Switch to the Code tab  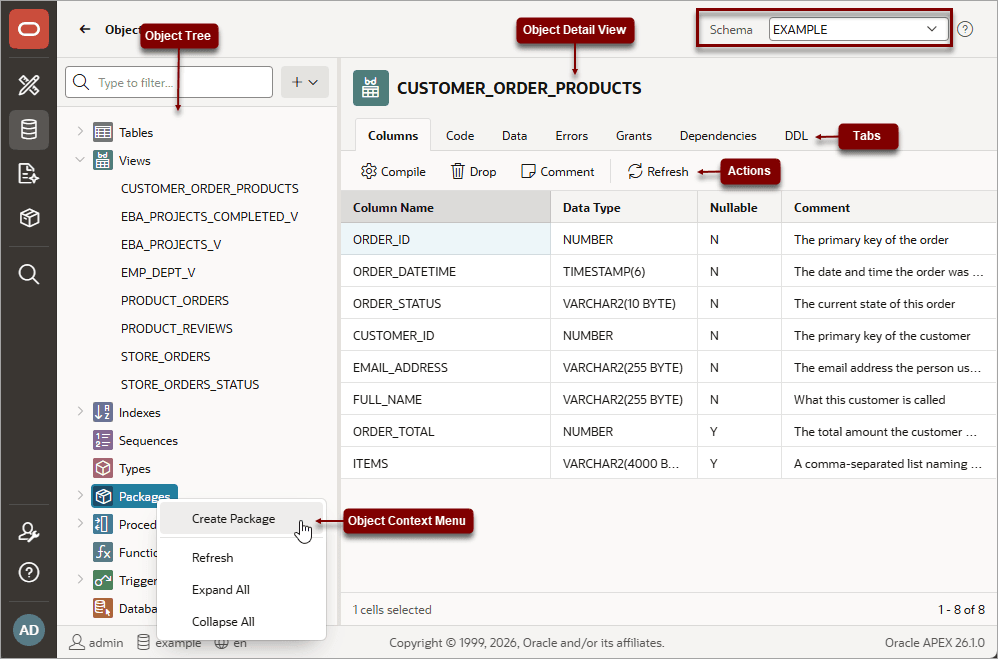click(460, 136)
